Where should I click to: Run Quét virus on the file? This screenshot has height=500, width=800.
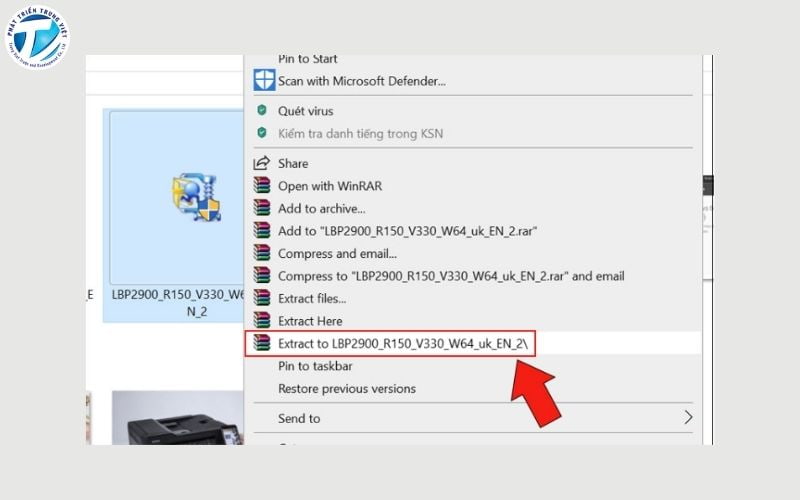[305, 111]
